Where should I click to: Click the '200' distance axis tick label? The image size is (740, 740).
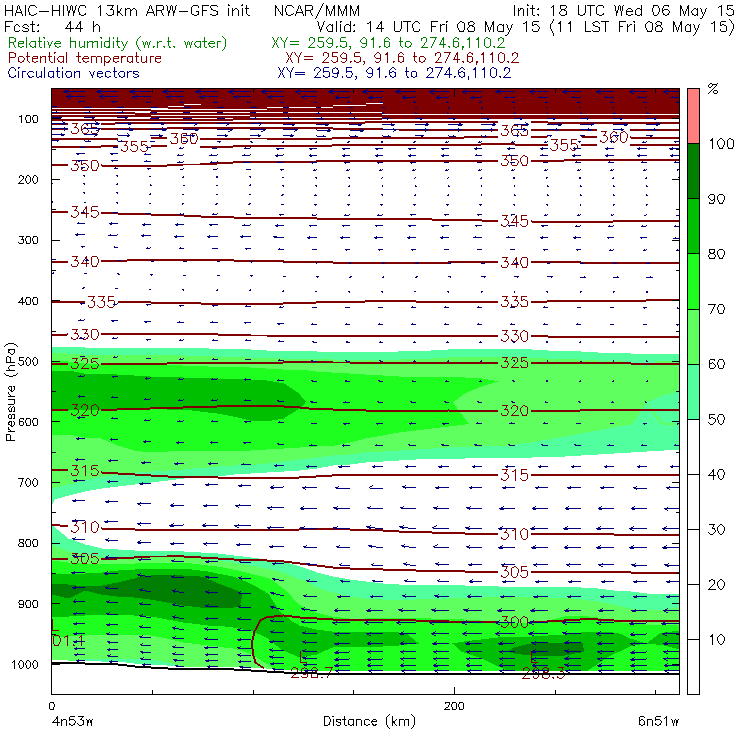(x=454, y=706)
